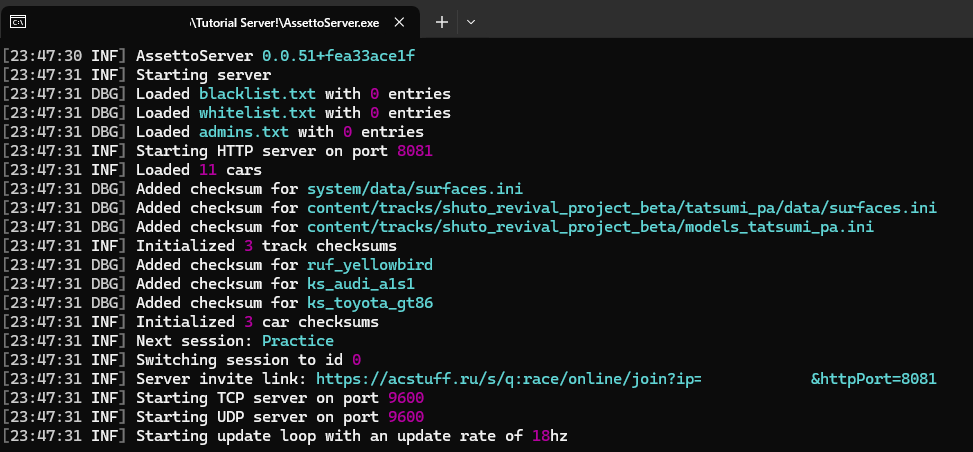This screenshot has height=452, width=973.
Task: Expand the new tab profile dropdown chevron
Action: coord(472,21)
